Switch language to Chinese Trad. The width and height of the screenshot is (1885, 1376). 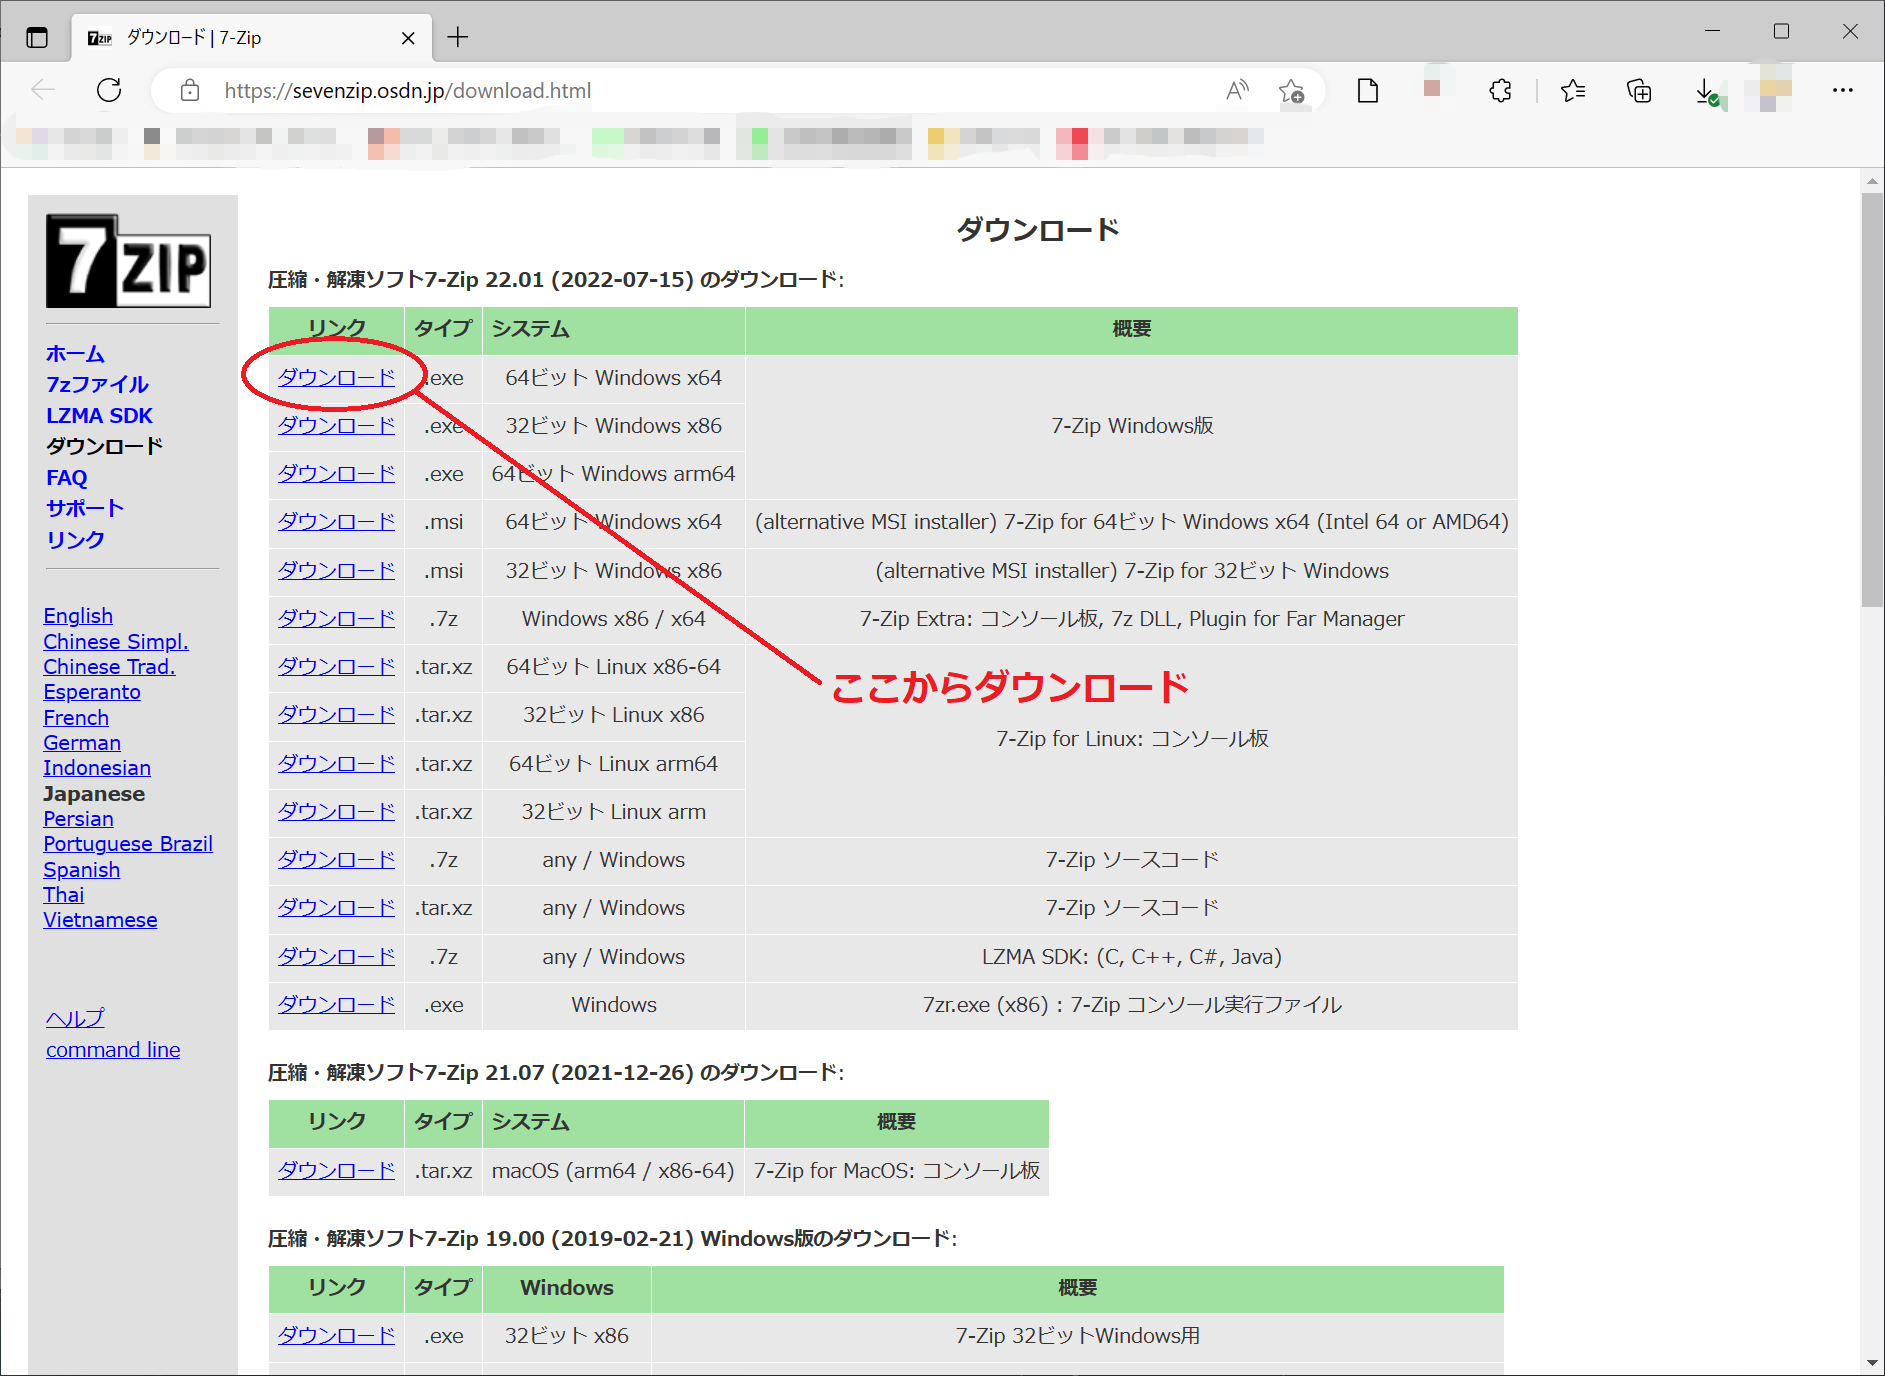coord(109,666)
